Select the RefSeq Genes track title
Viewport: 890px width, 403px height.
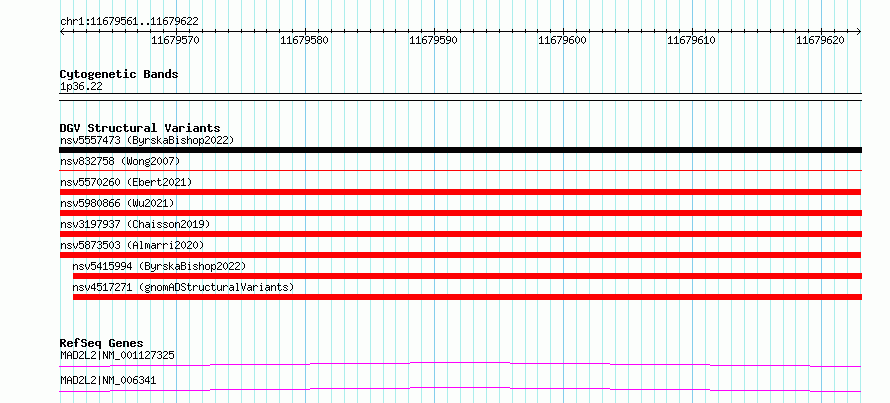102,343
